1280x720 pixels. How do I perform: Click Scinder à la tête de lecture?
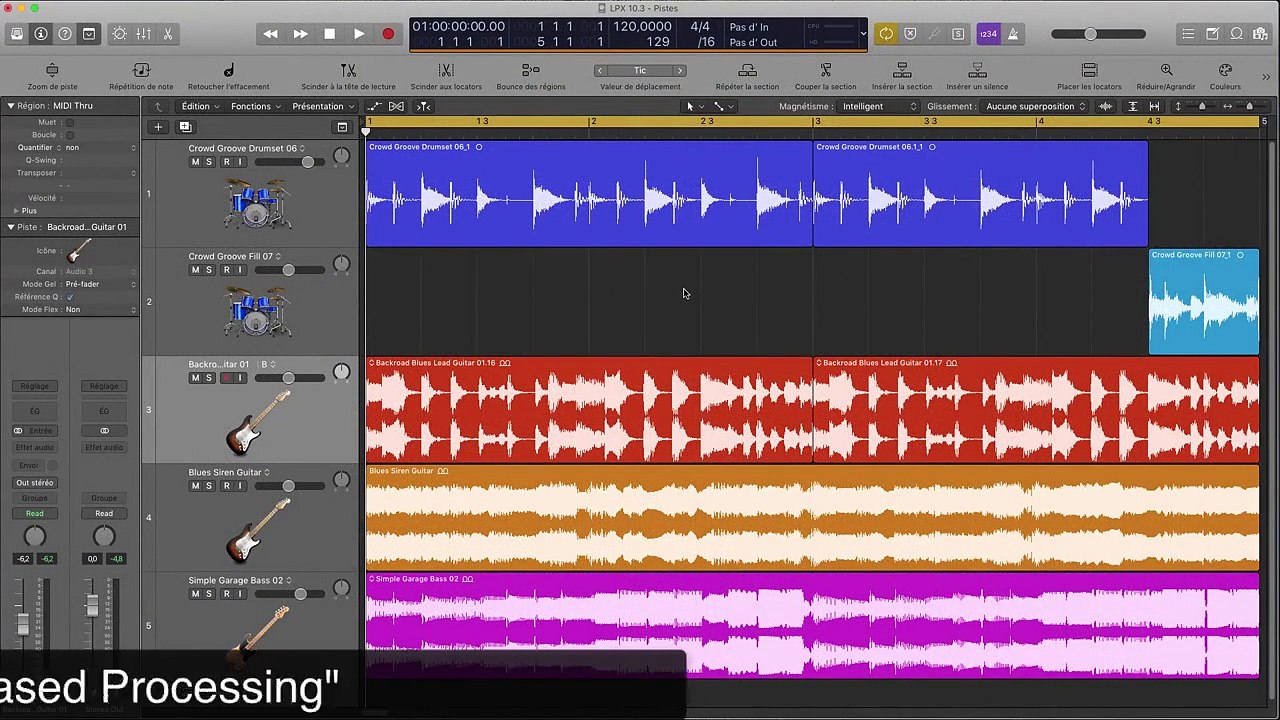click(348, 70)
